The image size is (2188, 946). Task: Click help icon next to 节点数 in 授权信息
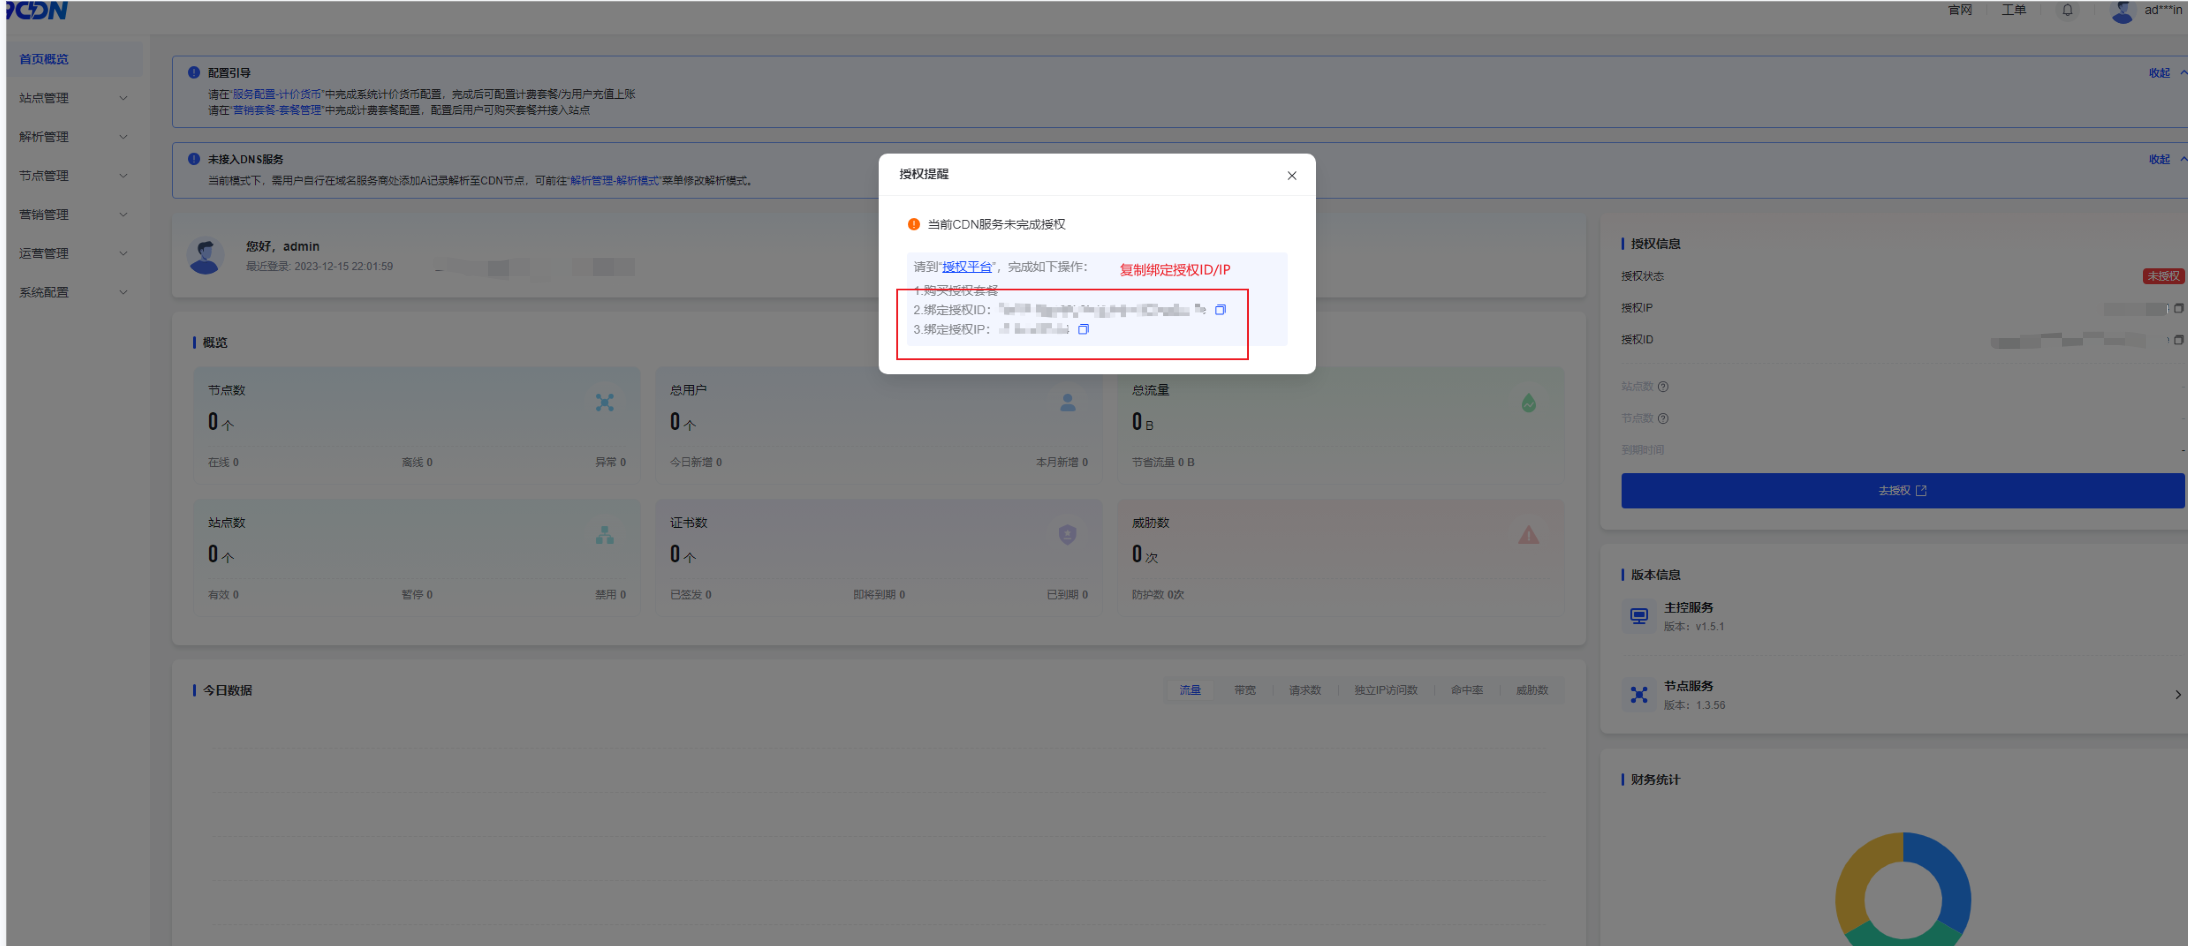(1663, 419)
